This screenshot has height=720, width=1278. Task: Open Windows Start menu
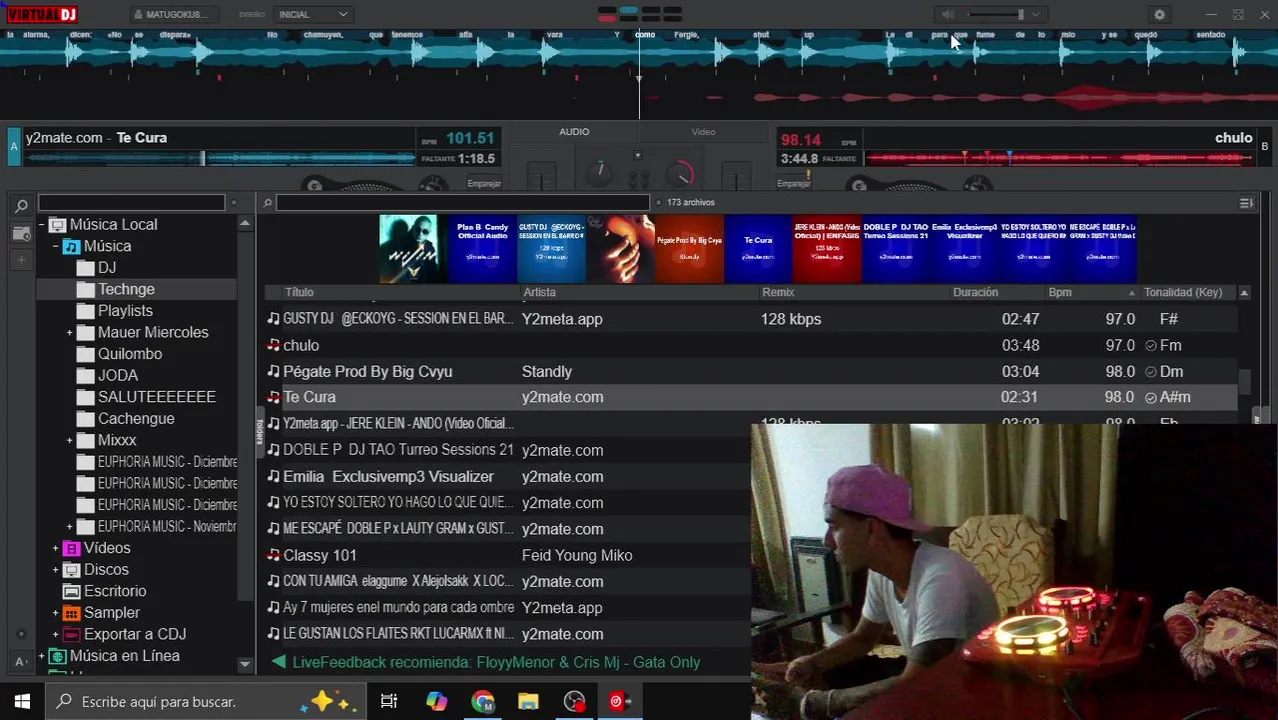pyautogui.click(x=22, y=701)
